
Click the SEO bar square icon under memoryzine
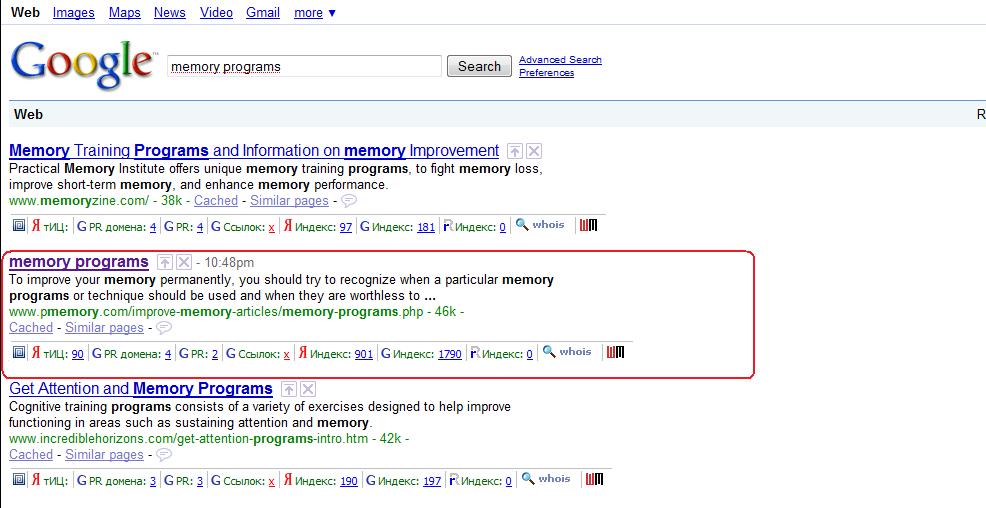click(19, 226)
